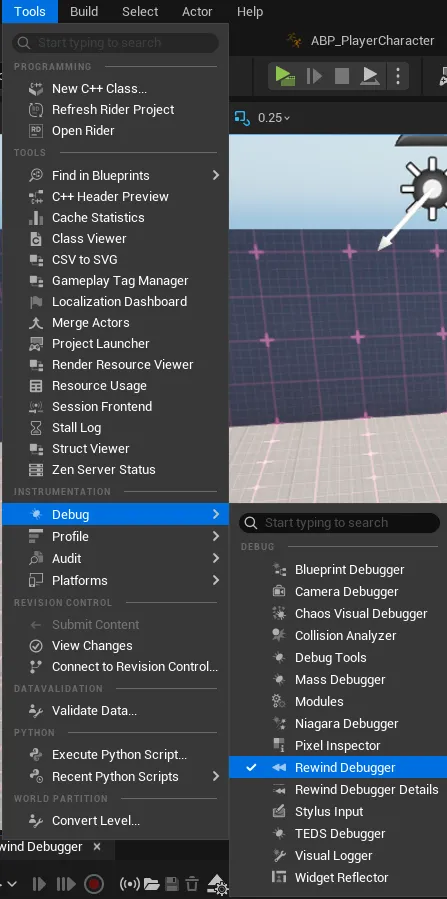
Task: Click the trash icon in Rewind Debugger toolbar
Action: [x=193, y=884]
